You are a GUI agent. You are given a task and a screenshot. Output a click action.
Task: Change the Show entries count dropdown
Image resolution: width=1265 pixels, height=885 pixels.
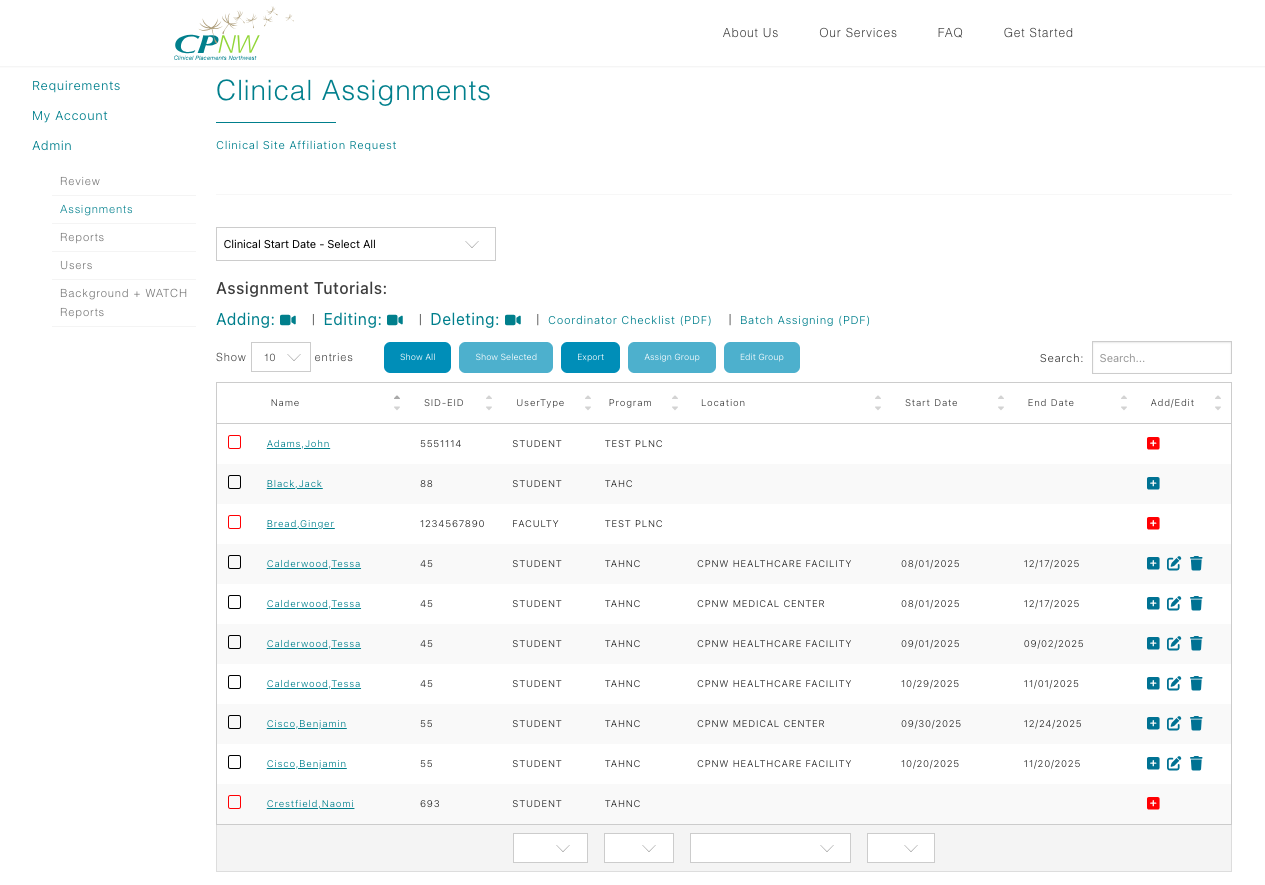tap(280, 357)
